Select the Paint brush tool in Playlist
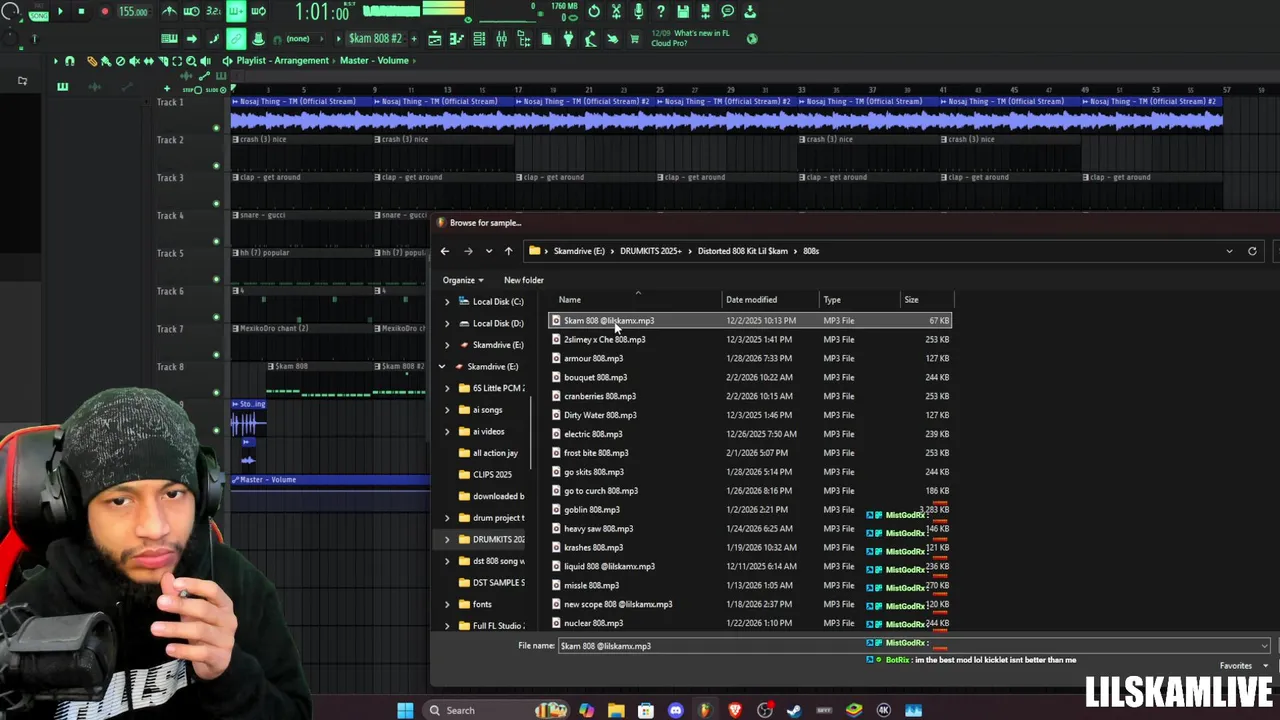The image size is (1280, 720). [105, 61]
